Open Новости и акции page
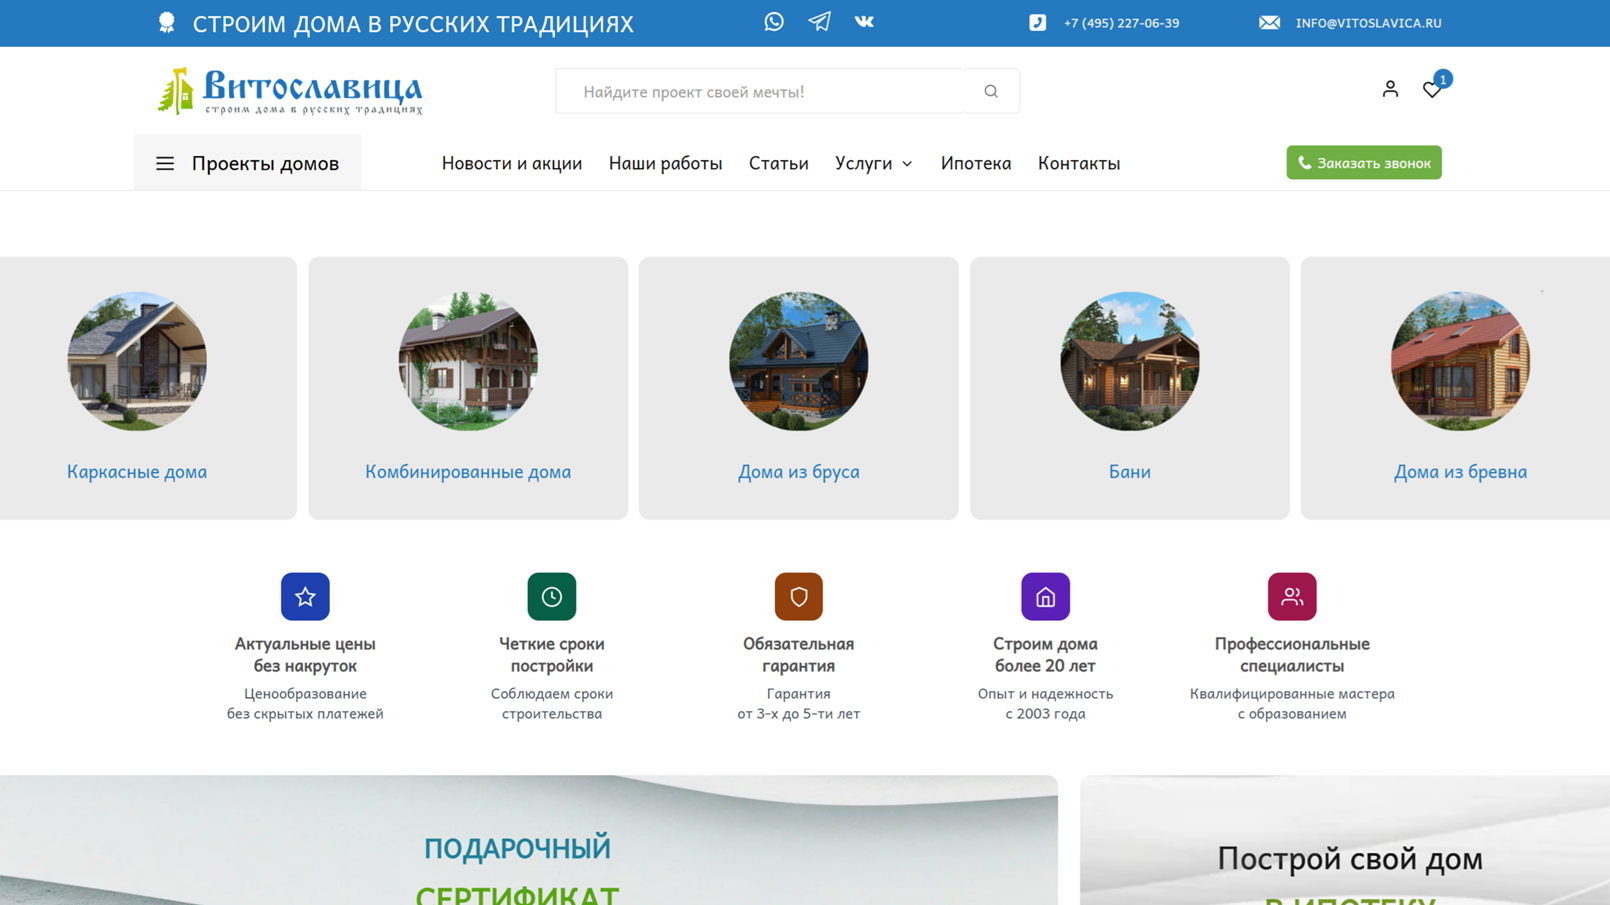The width and height of the screenshot is (1610, 905). coord(512,163)
